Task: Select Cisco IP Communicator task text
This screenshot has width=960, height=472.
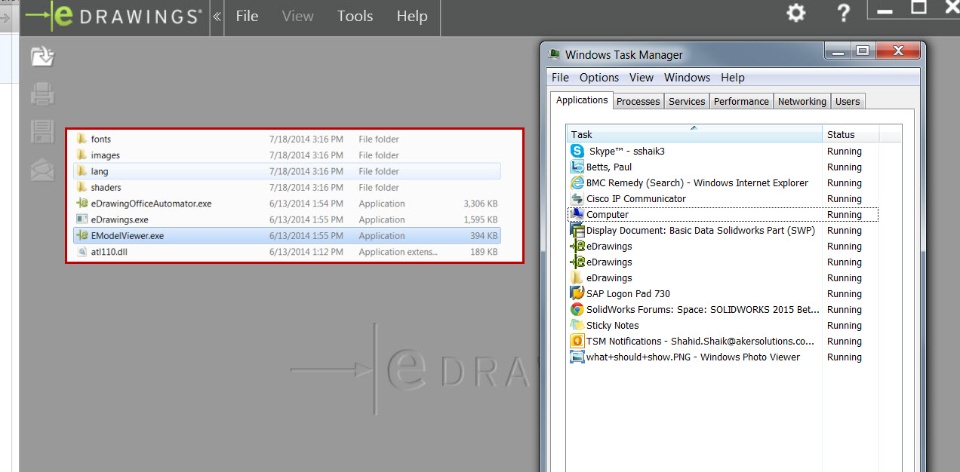Action: tap(636, 198)
